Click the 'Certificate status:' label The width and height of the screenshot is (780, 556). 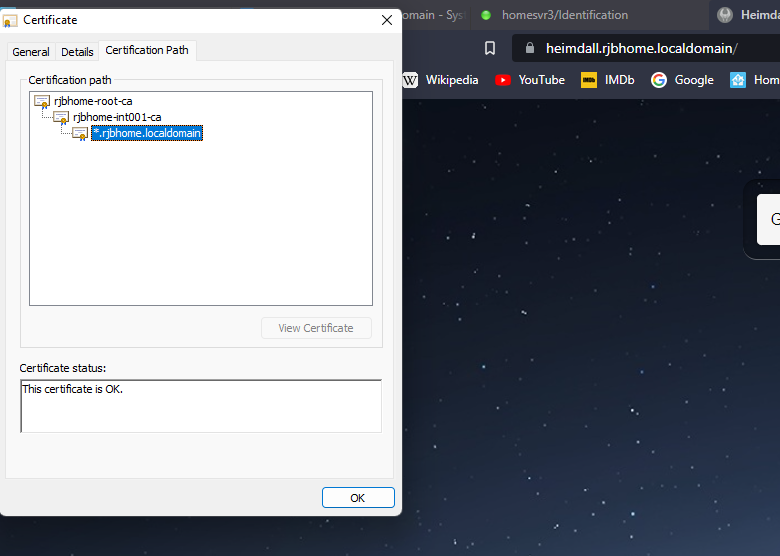pos(63,369)
